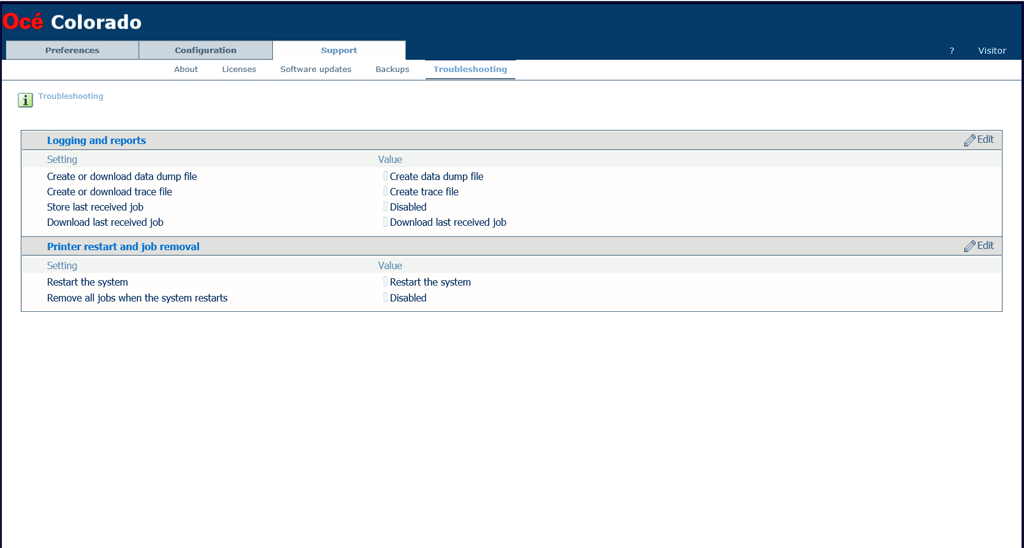This screenshot has width=1024, height=548.
Task: Select the Support tab
Action: [x=339, y=50]
